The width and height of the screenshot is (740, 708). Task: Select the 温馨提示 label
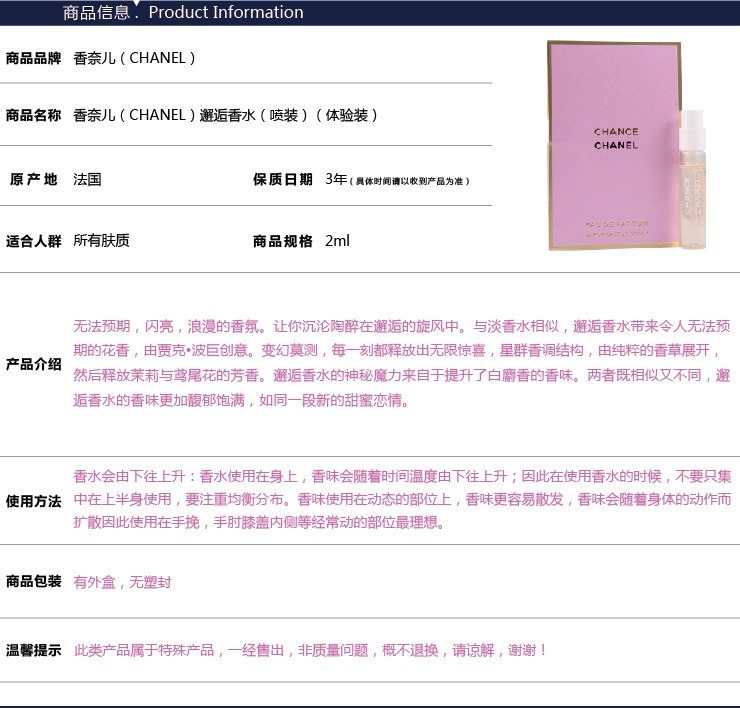tap(33, 650)
